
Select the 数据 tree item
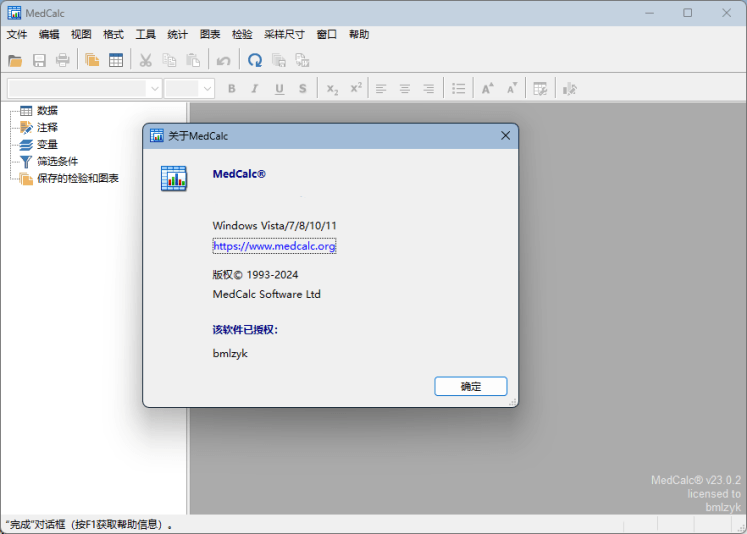[47, 111]
